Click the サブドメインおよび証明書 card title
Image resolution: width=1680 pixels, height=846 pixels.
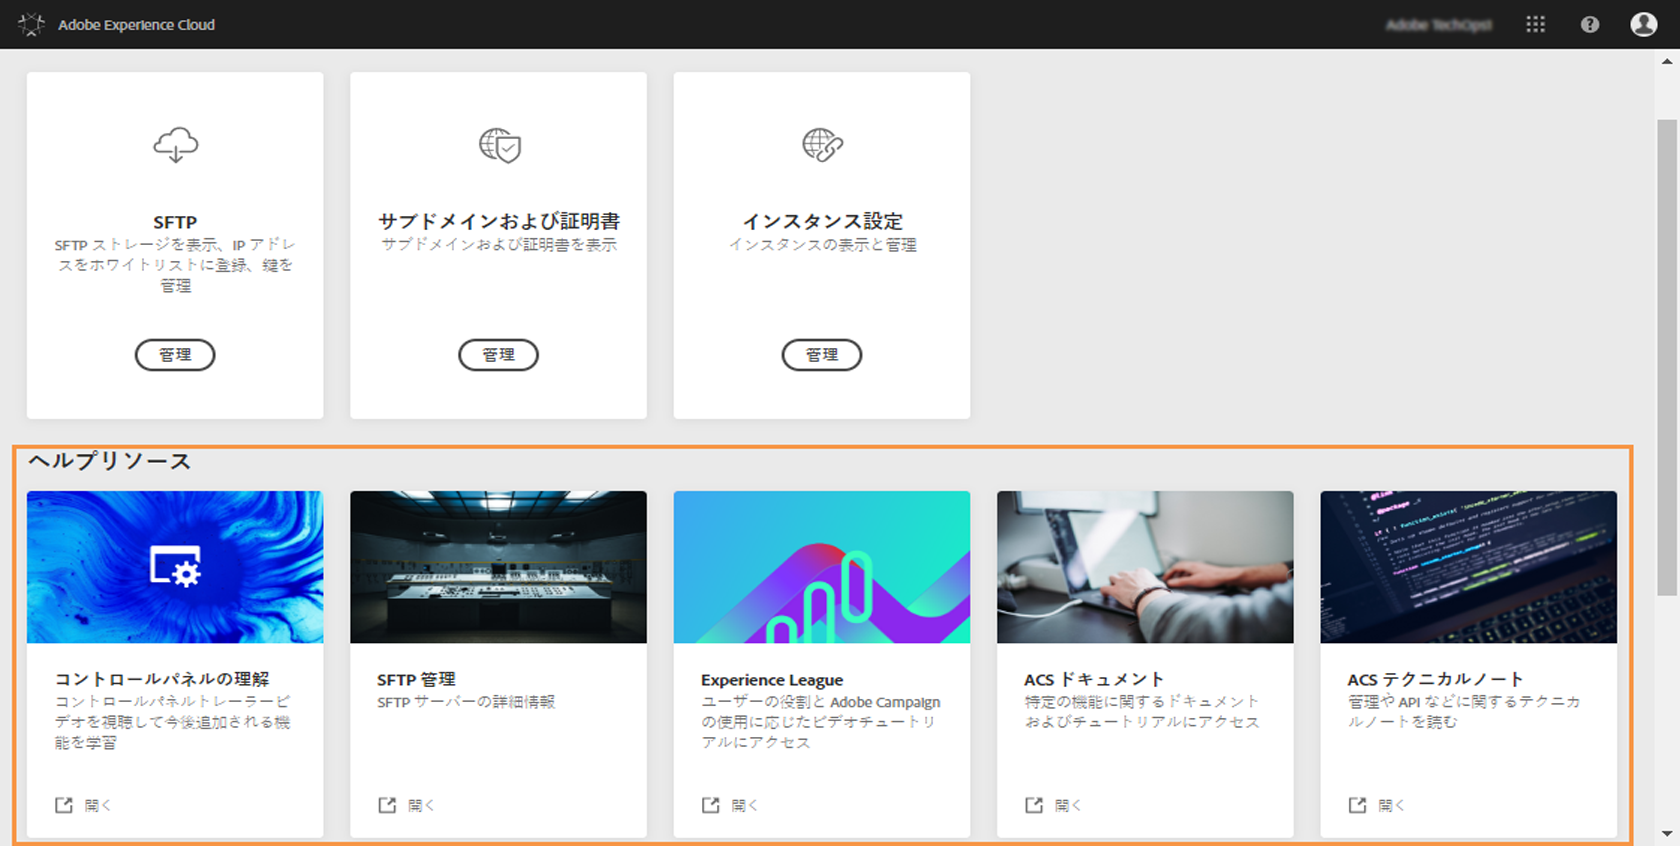pyautogui.click(x=499, y=221)
